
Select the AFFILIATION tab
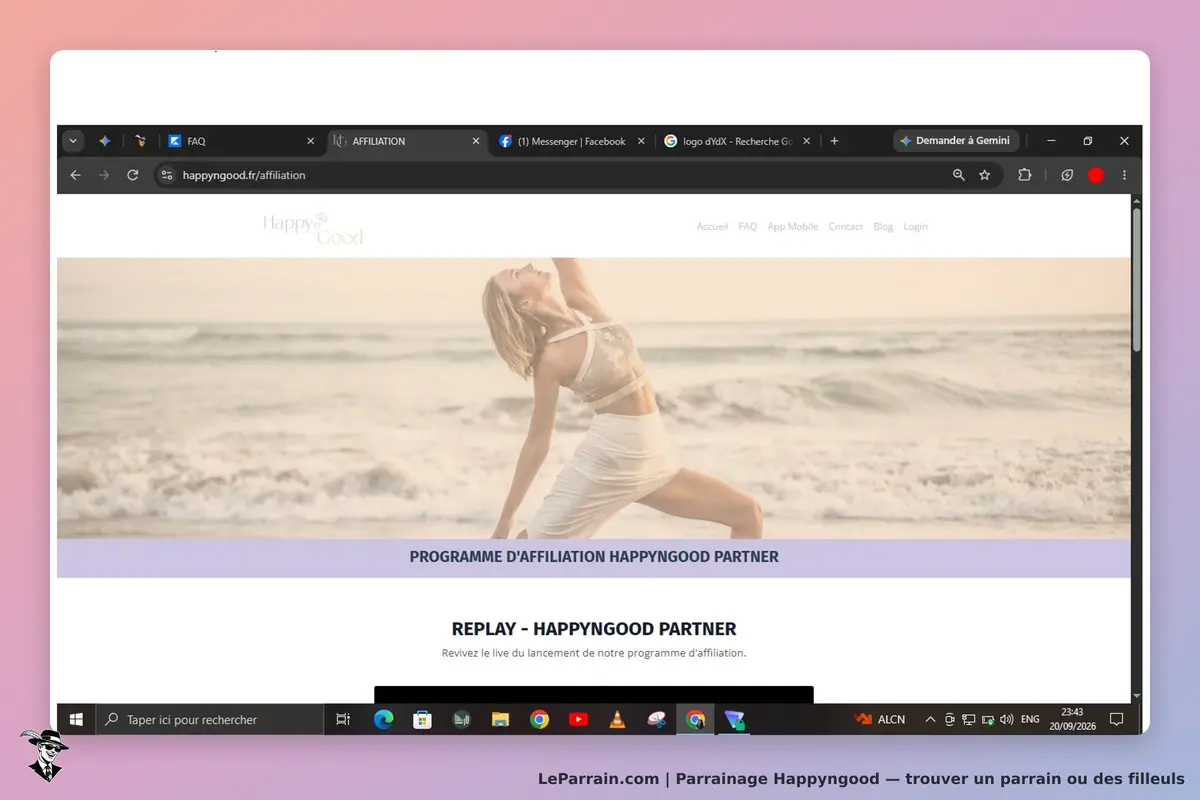408,141
